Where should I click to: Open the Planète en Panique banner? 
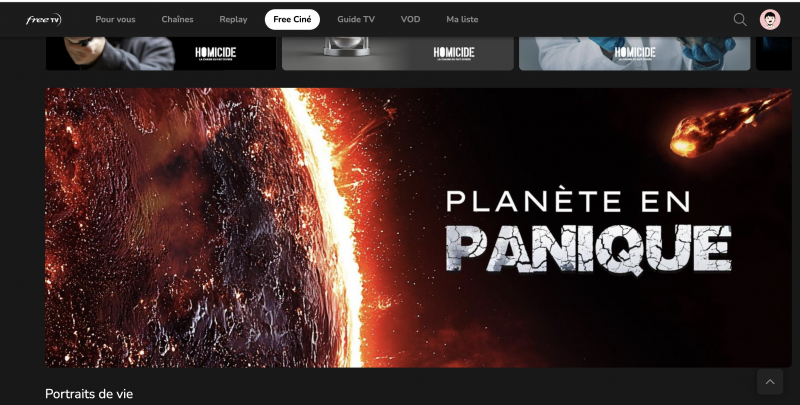point(418,227)
